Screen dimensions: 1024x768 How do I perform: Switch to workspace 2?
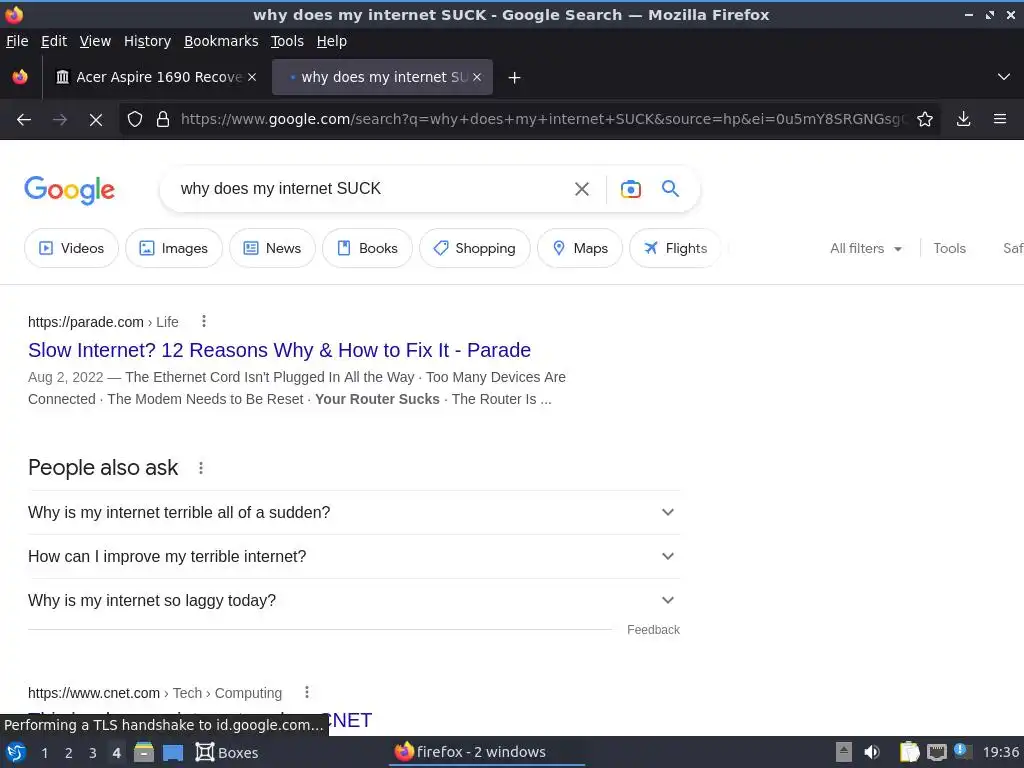coord(69,753)
